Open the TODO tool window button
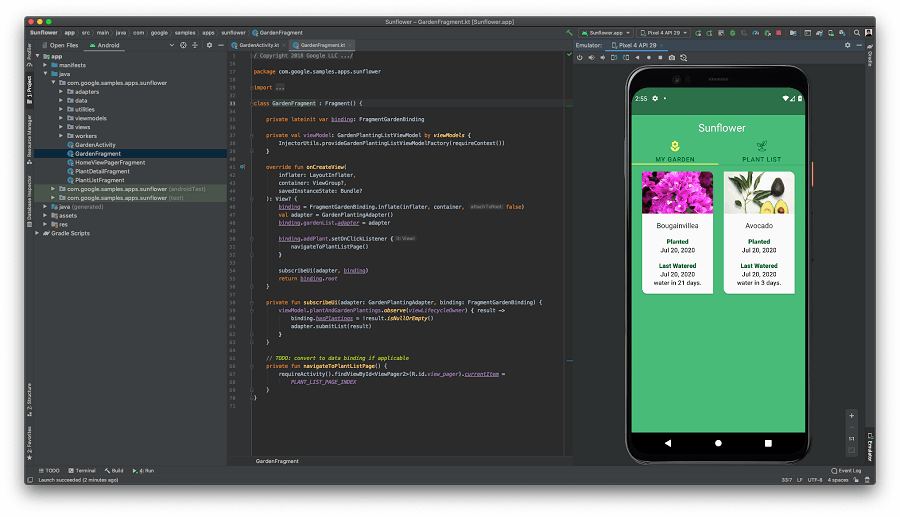900x517 pixels. [x=49, y=471]
